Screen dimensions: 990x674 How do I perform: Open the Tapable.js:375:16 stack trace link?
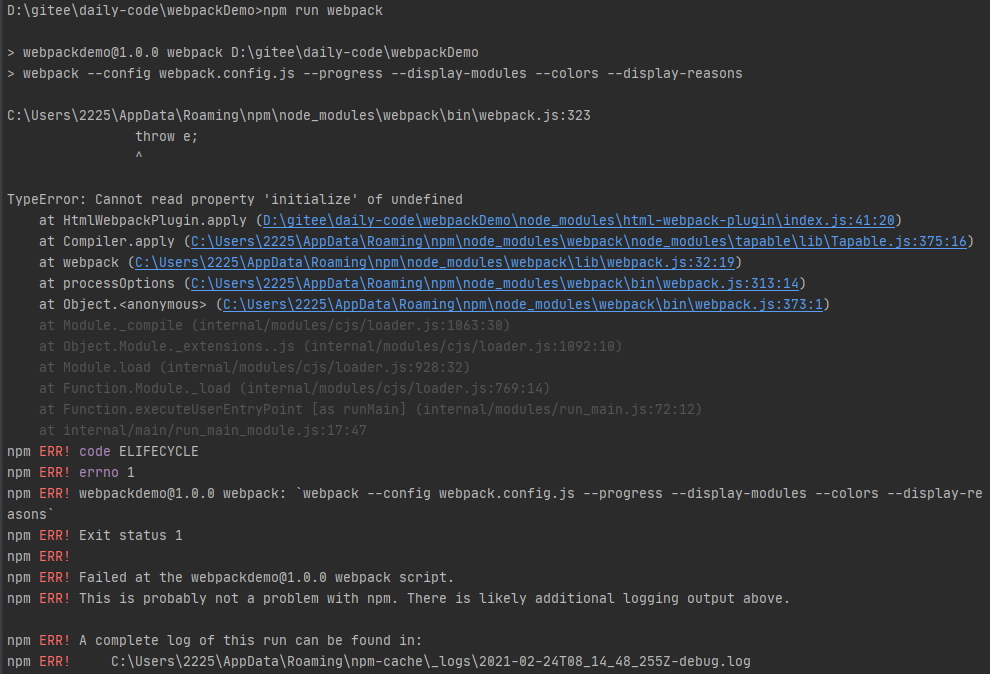[581, 241]
